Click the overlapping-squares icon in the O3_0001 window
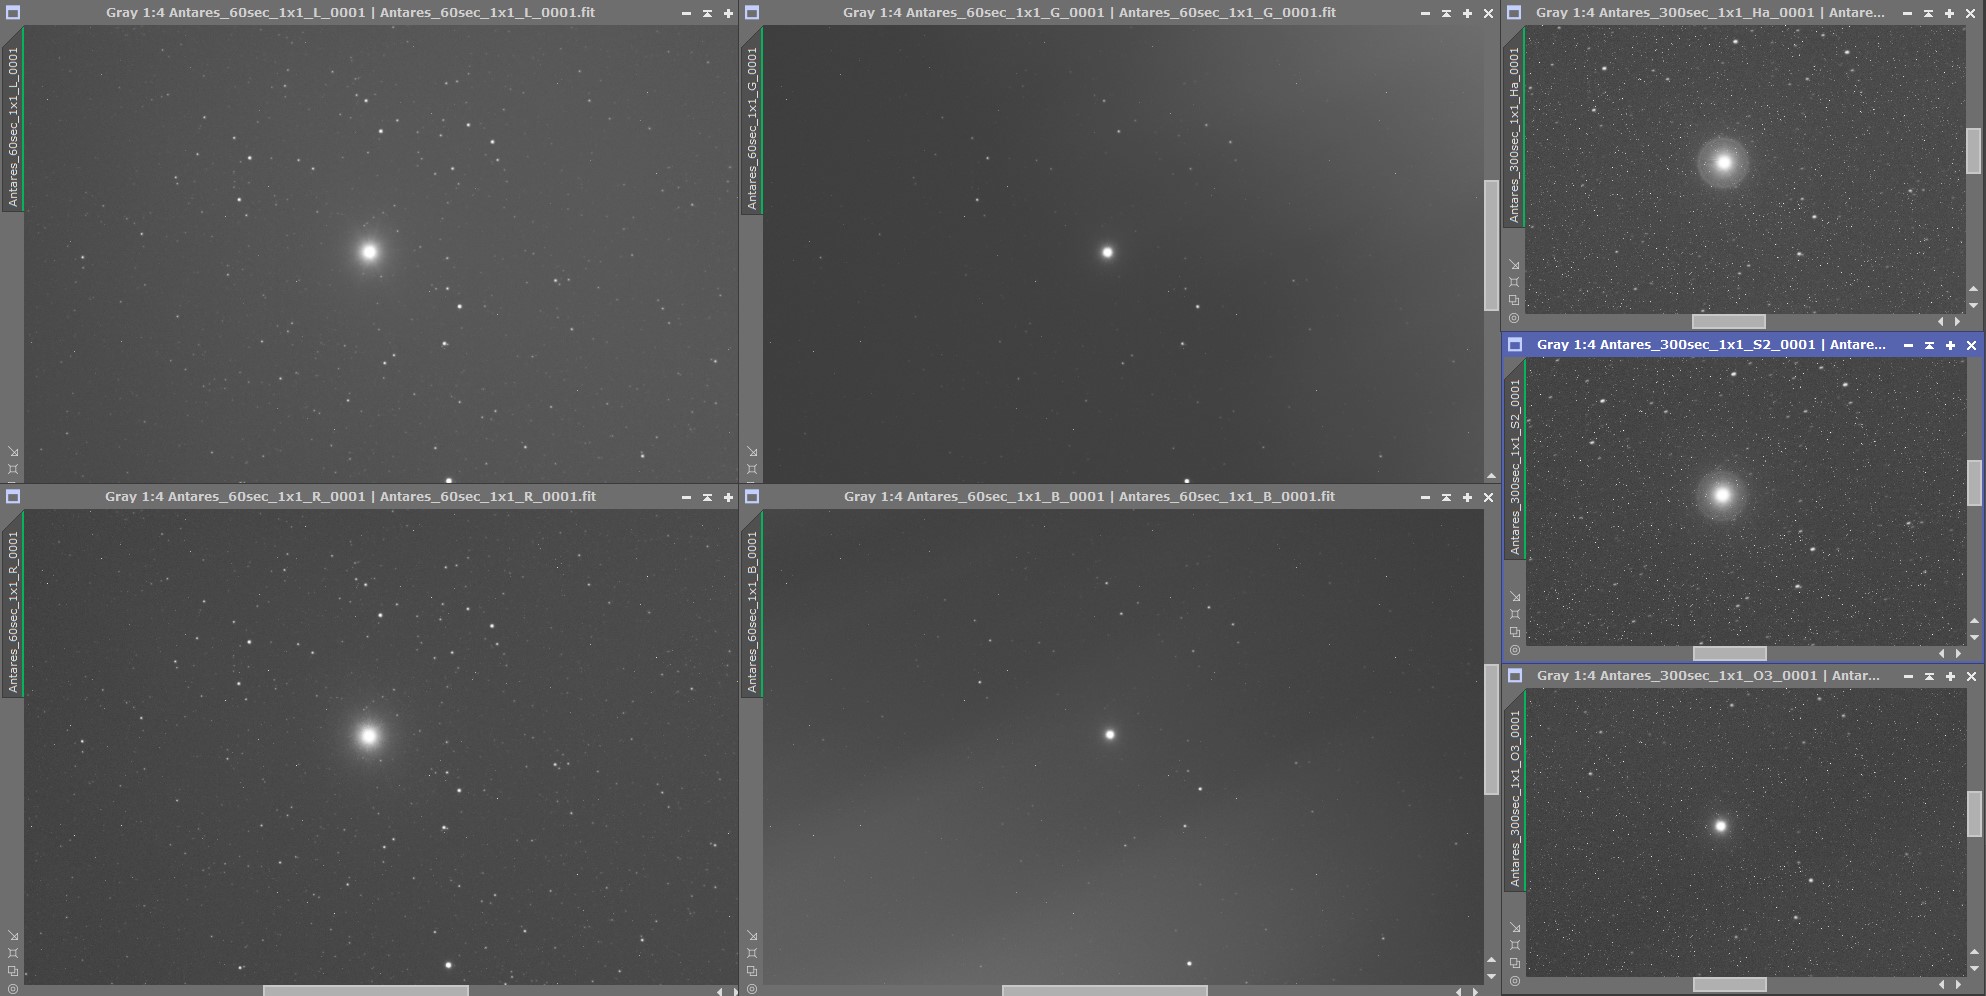Screen dimensions: 1986x996 pos(1515,963)
